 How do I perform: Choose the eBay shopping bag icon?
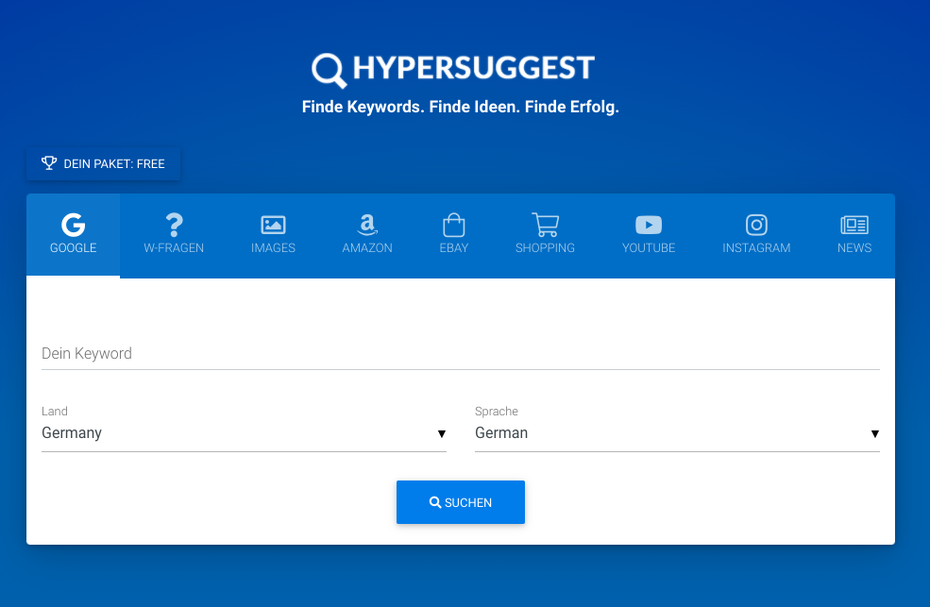click(x=454, y=225)
